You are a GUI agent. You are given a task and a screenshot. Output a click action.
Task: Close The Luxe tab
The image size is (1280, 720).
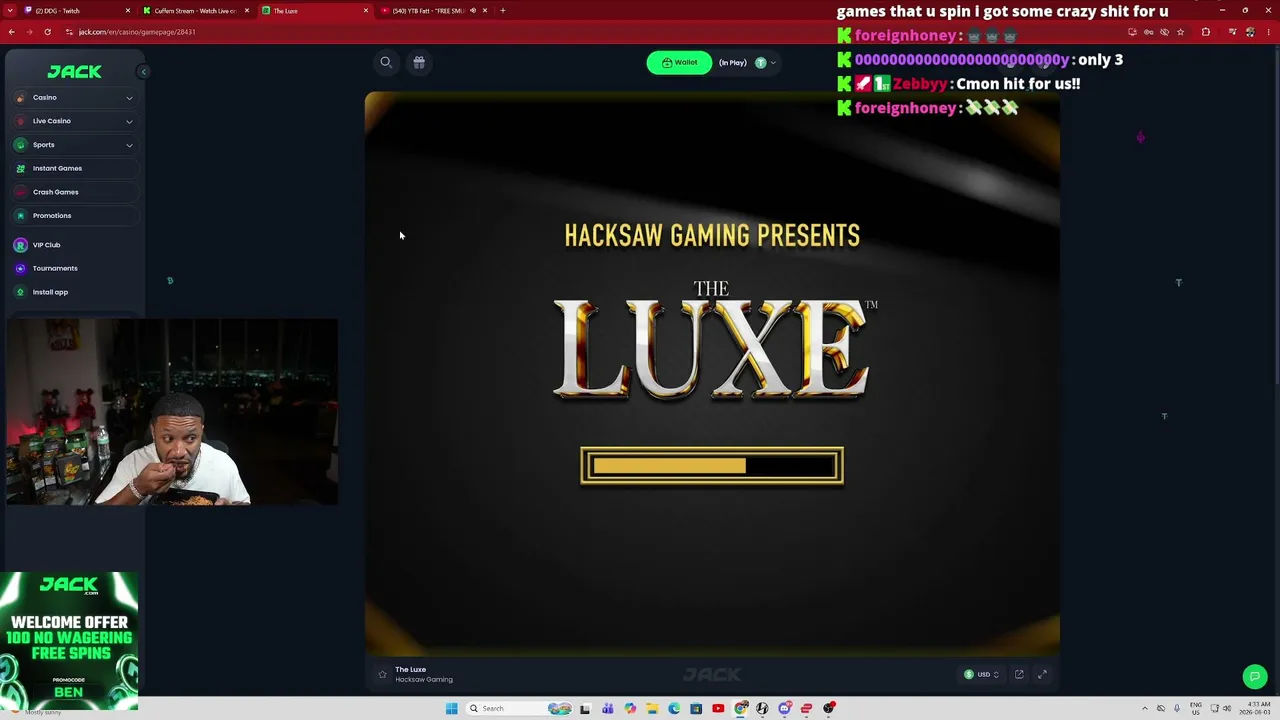(366, 11)
